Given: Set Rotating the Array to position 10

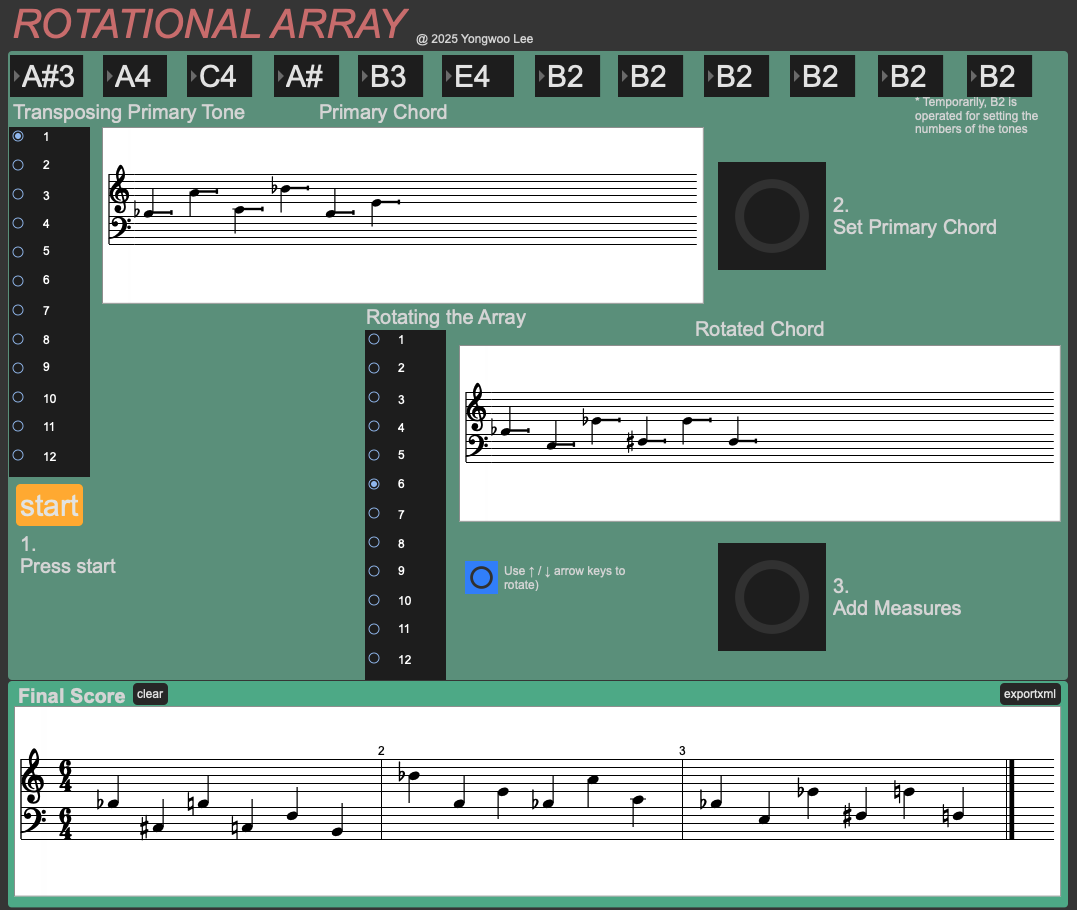Looking at the screenshot, I should coord(374,600).
